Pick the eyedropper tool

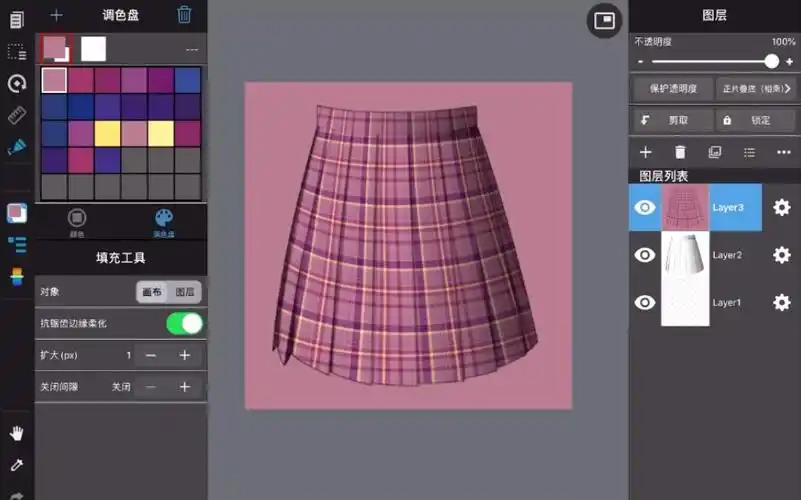pyautogui.click(x=16, y=465)
